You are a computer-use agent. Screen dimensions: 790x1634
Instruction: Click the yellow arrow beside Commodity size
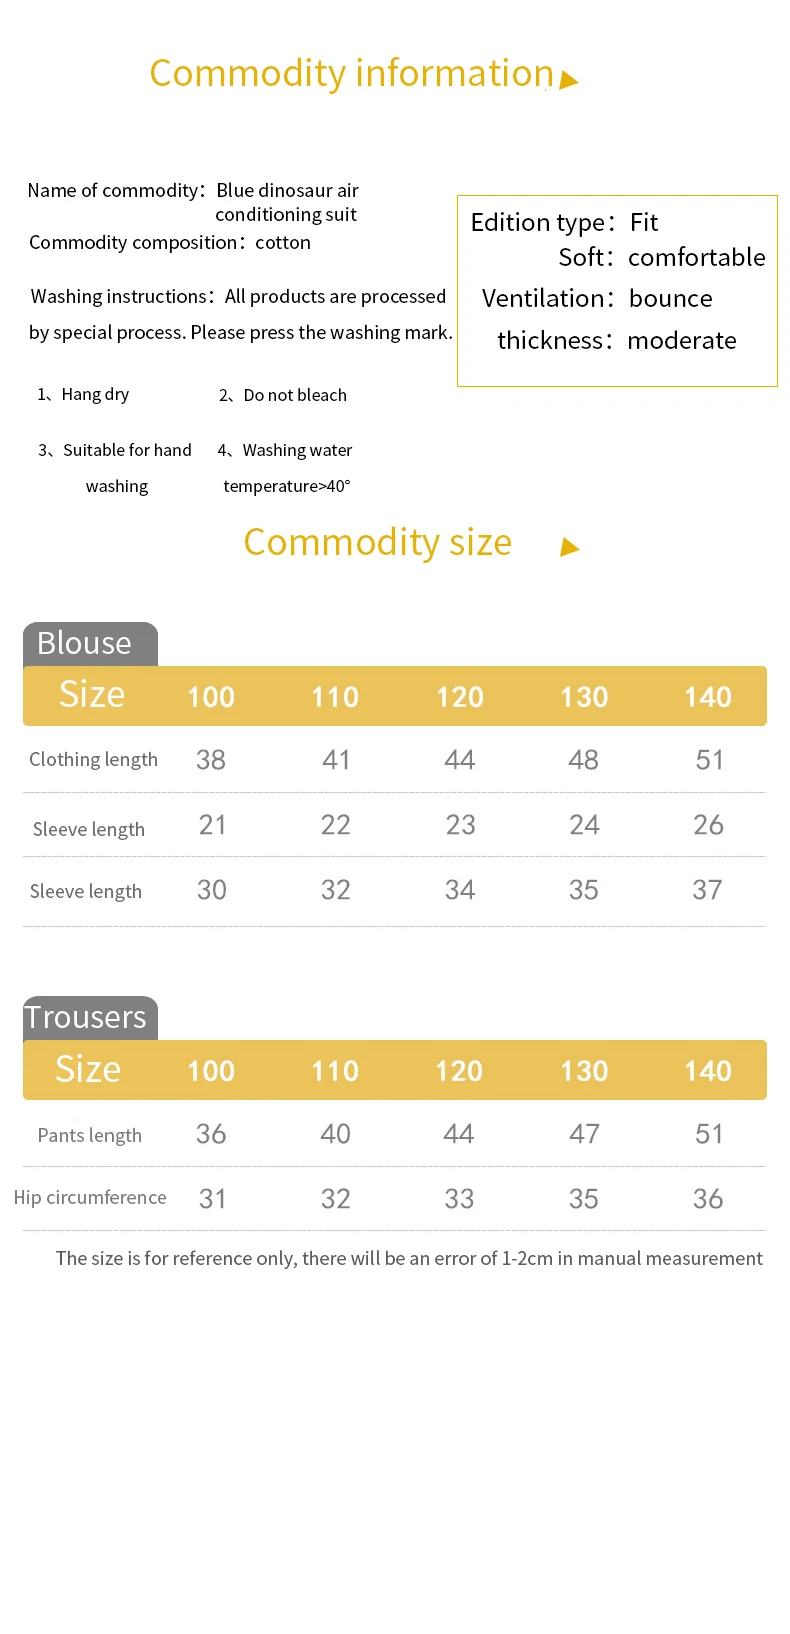(x=570, y=547)
